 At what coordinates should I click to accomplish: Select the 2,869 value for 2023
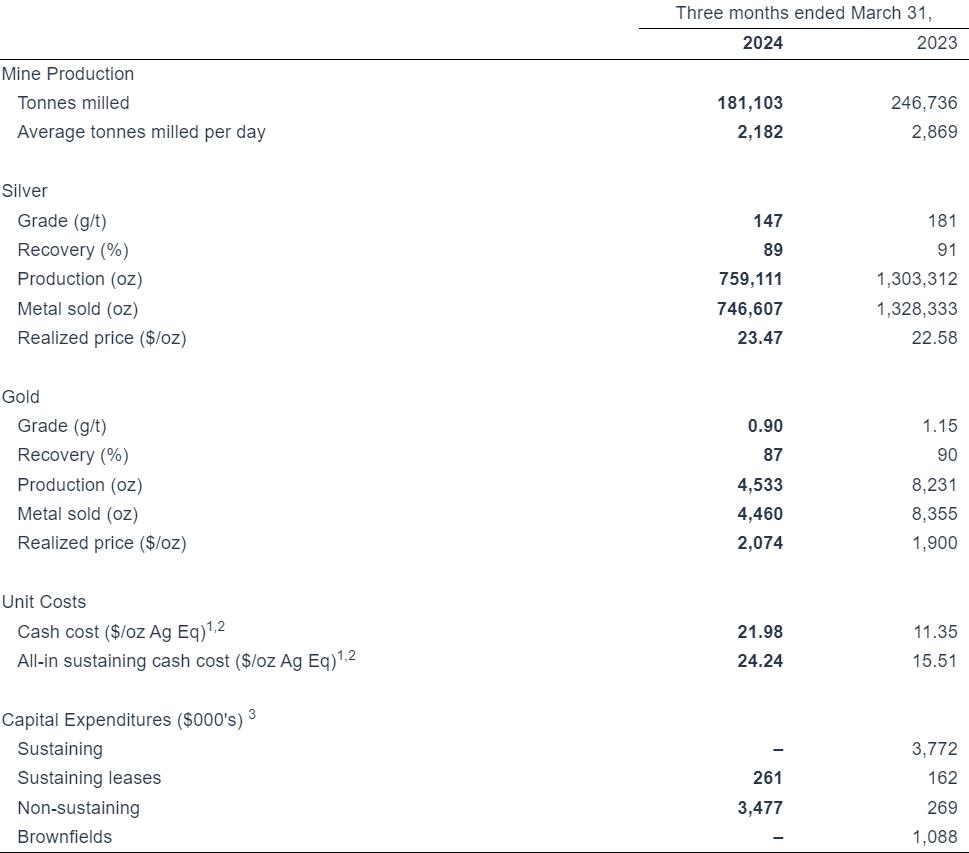[934, 132]
